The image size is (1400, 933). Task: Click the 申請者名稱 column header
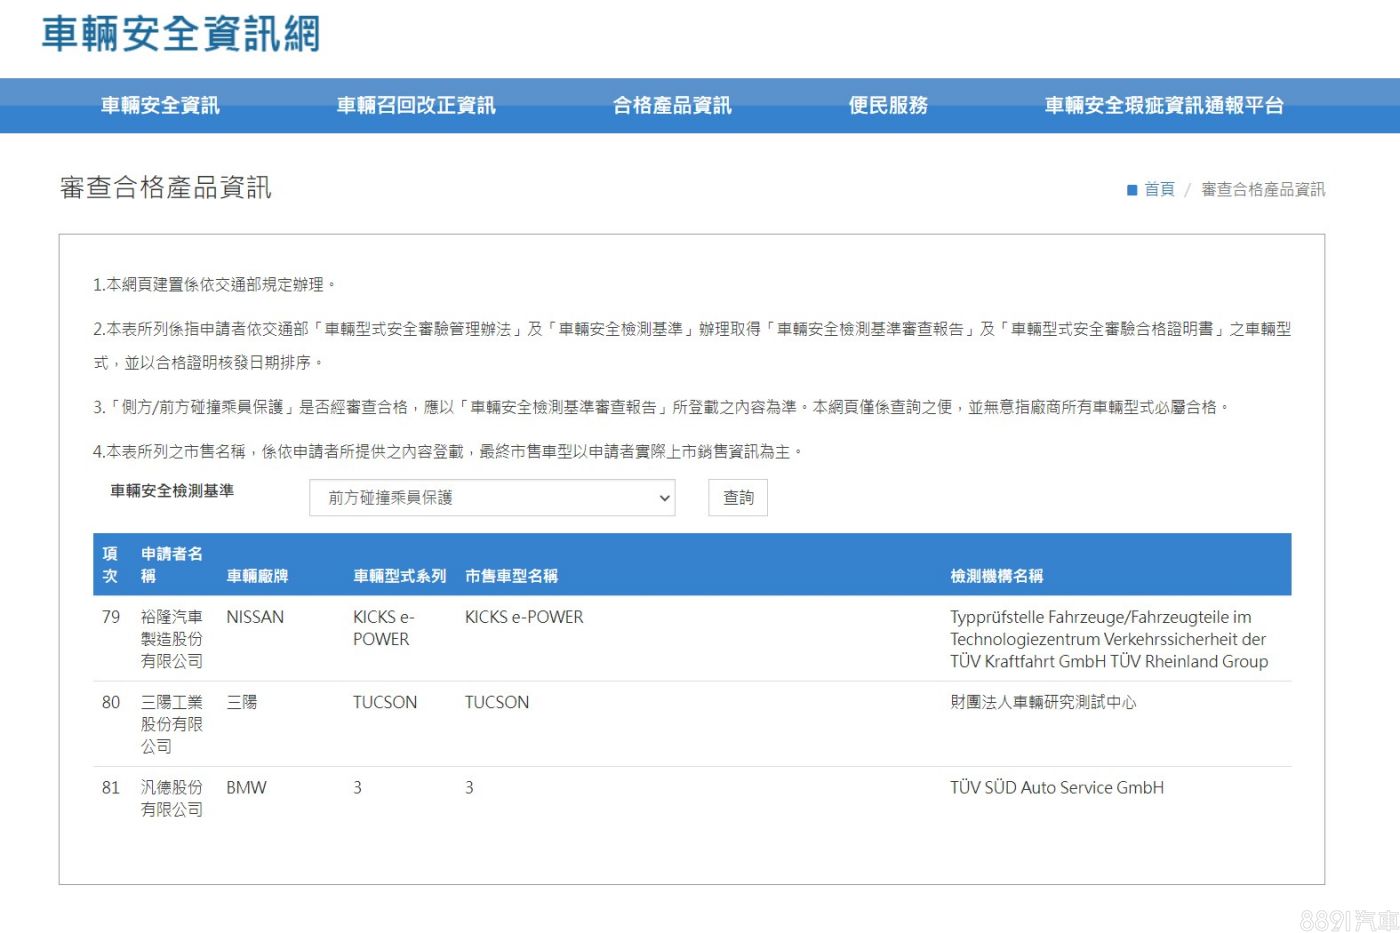(x=171, y=565)
